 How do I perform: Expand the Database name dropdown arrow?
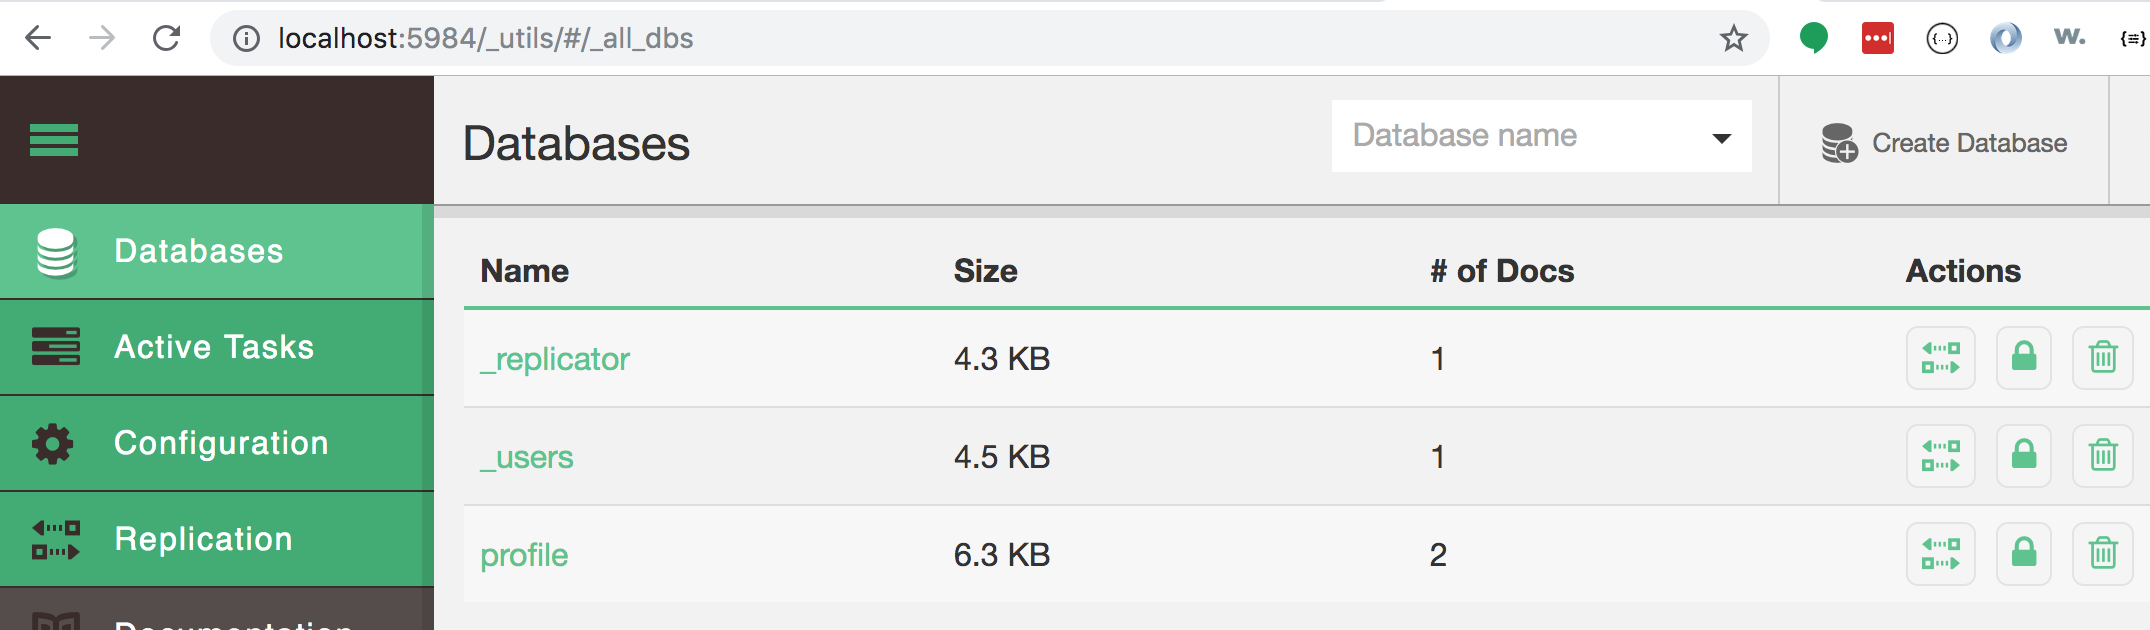[1721, 138]
